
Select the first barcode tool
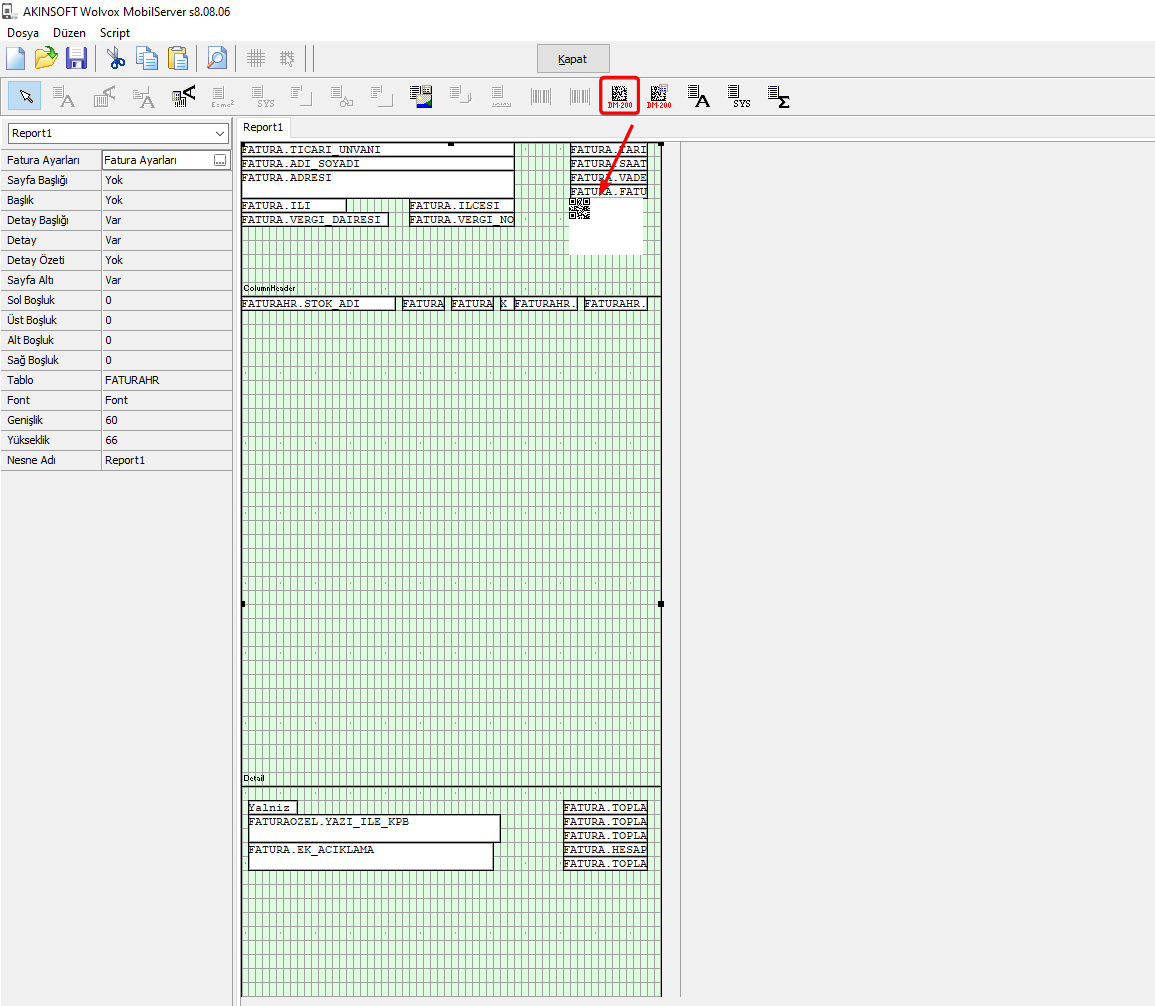click(541, 96)
